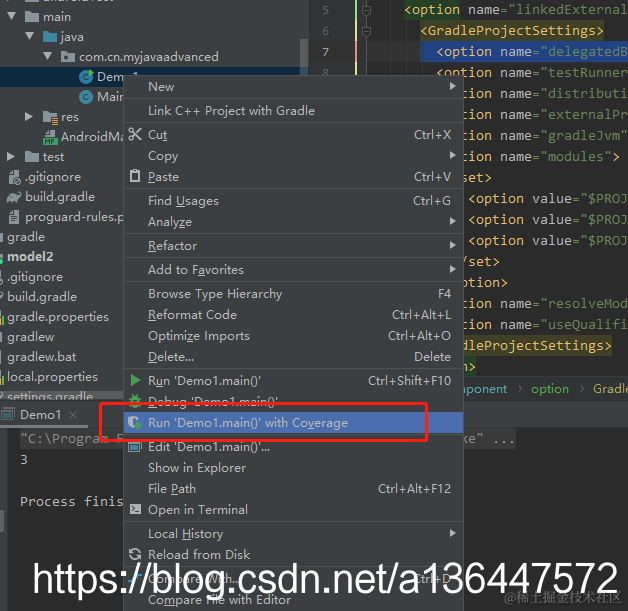The image size is (628, 611).
Task: Click 'option' in the XML breadcrumb
Action: [x=550, y=389]
